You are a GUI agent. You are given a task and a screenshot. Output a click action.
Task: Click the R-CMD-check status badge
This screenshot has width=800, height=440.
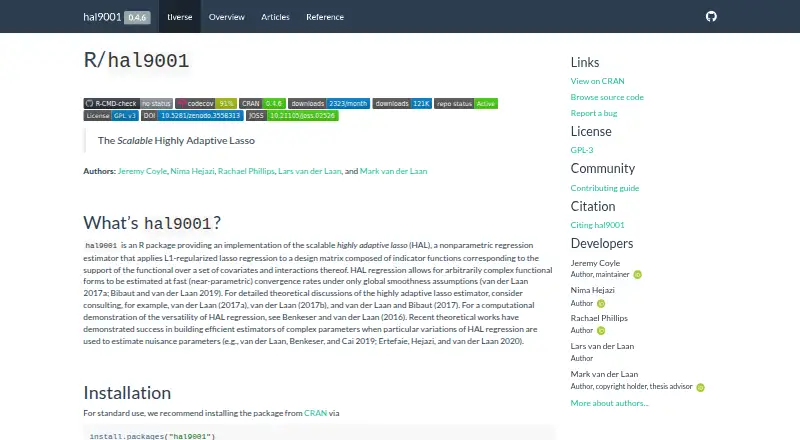point(128,104)
